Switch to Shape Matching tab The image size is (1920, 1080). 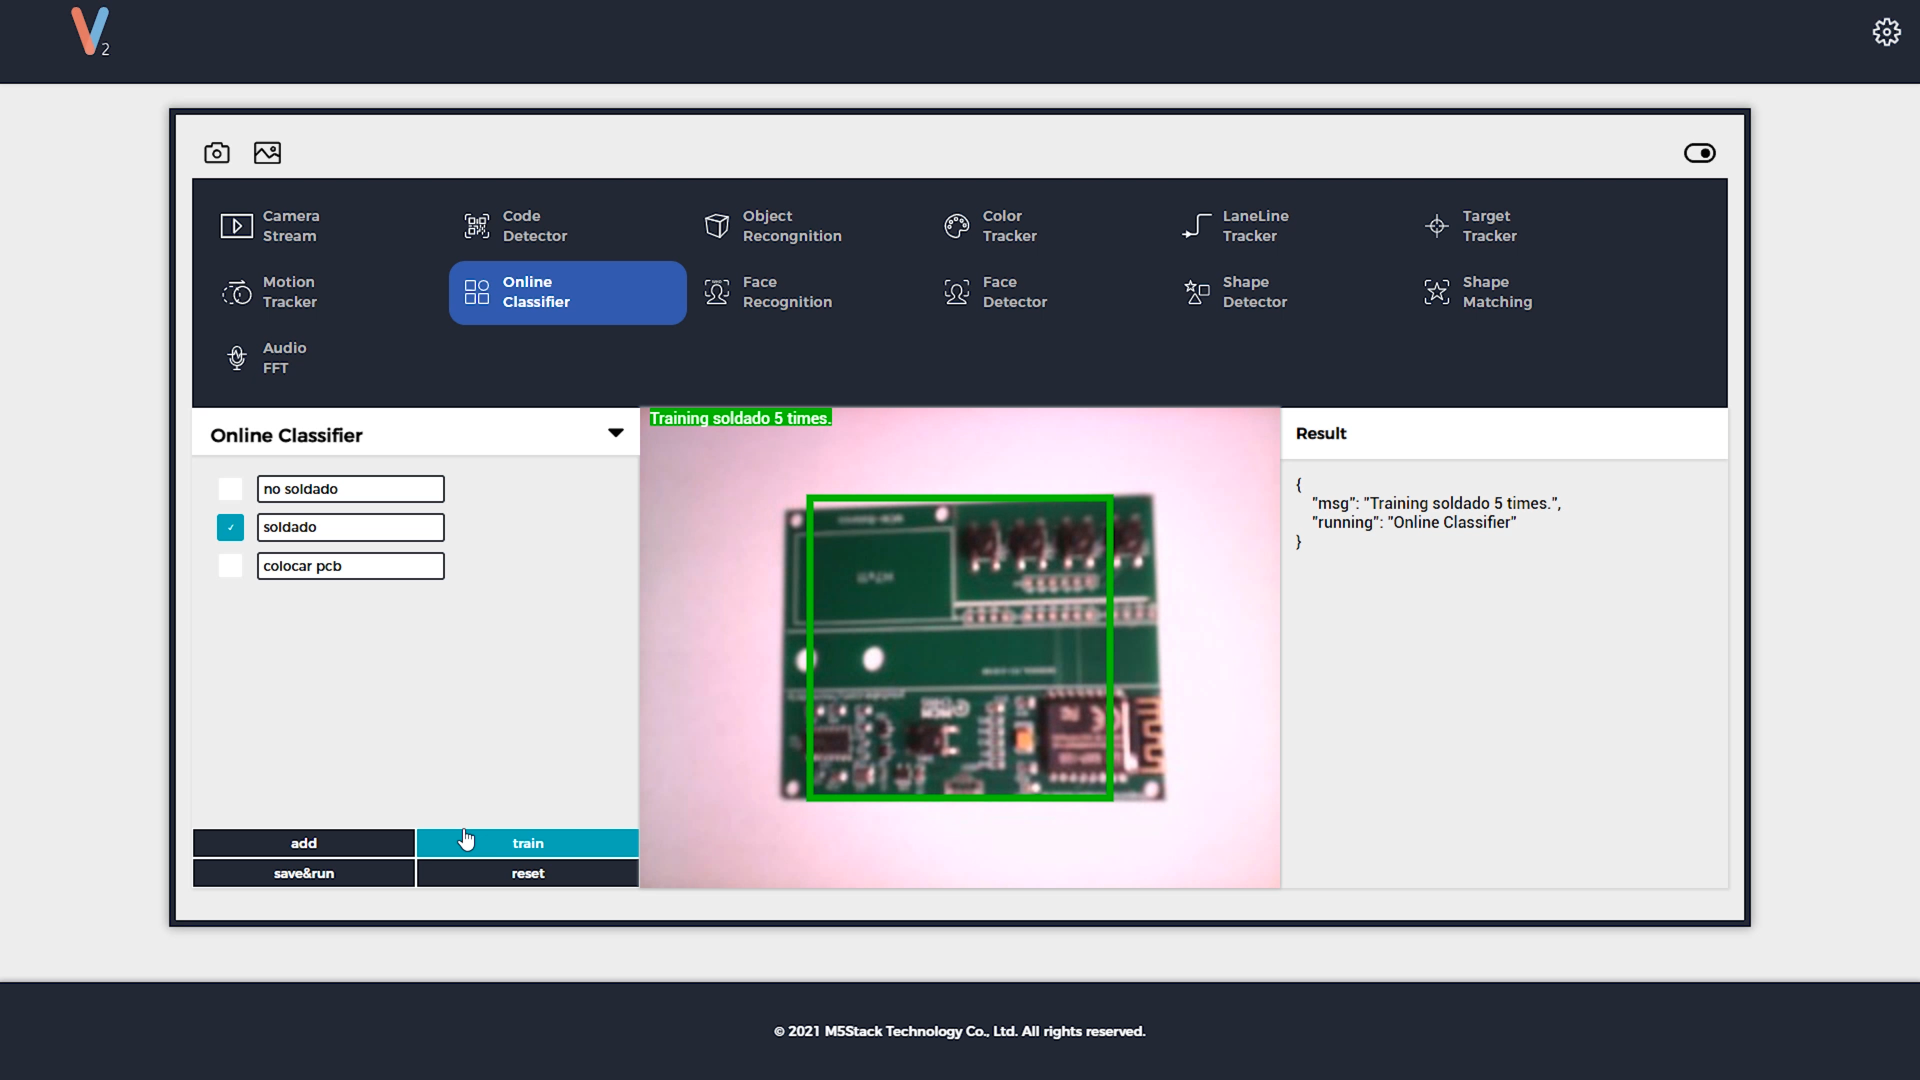coord(1497,291)
